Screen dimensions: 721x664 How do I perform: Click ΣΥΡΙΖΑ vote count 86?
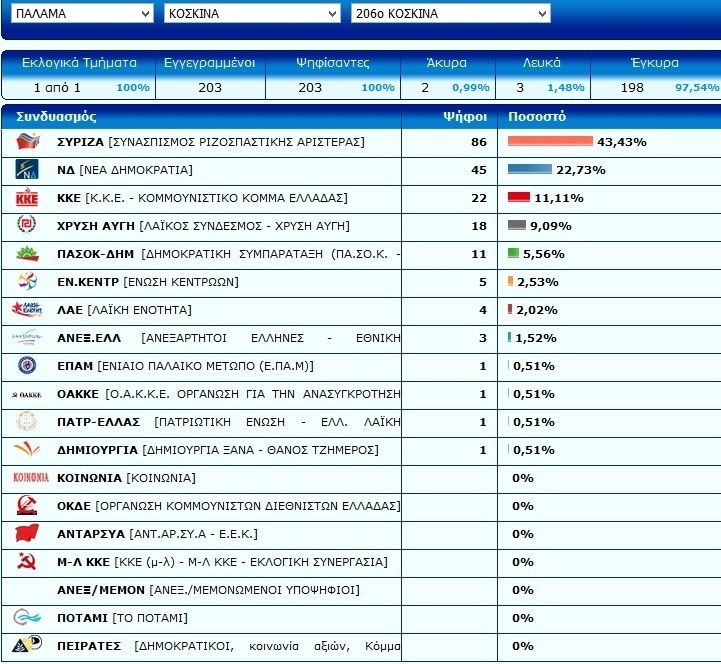coord(479,142)
